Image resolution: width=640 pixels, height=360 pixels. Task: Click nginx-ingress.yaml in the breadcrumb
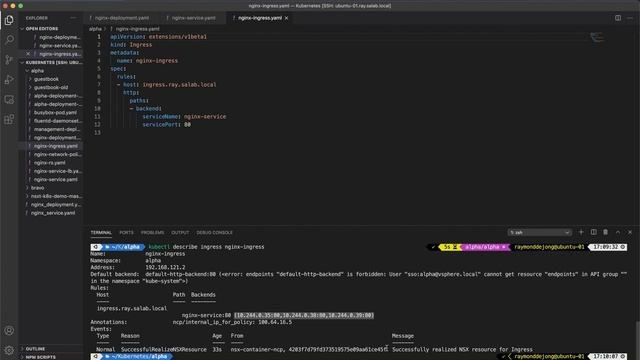(x=137, y=29)
